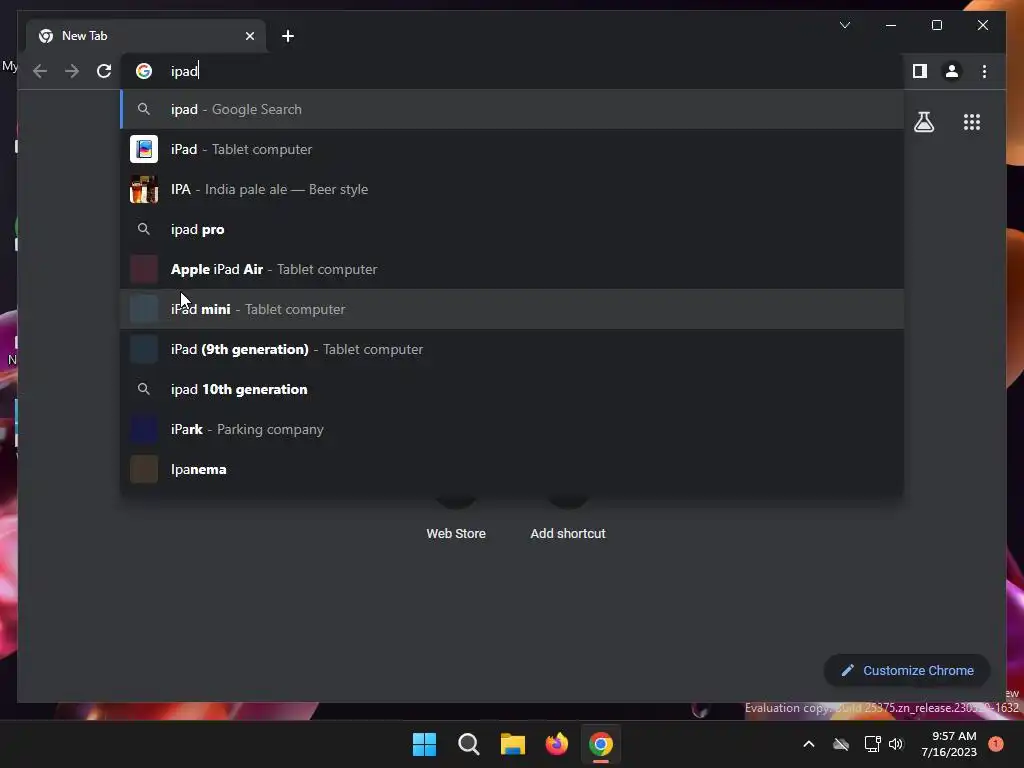Click the volume speaker tray icon
Viewport: 1024px width, 768px height.
pos(896,744)
